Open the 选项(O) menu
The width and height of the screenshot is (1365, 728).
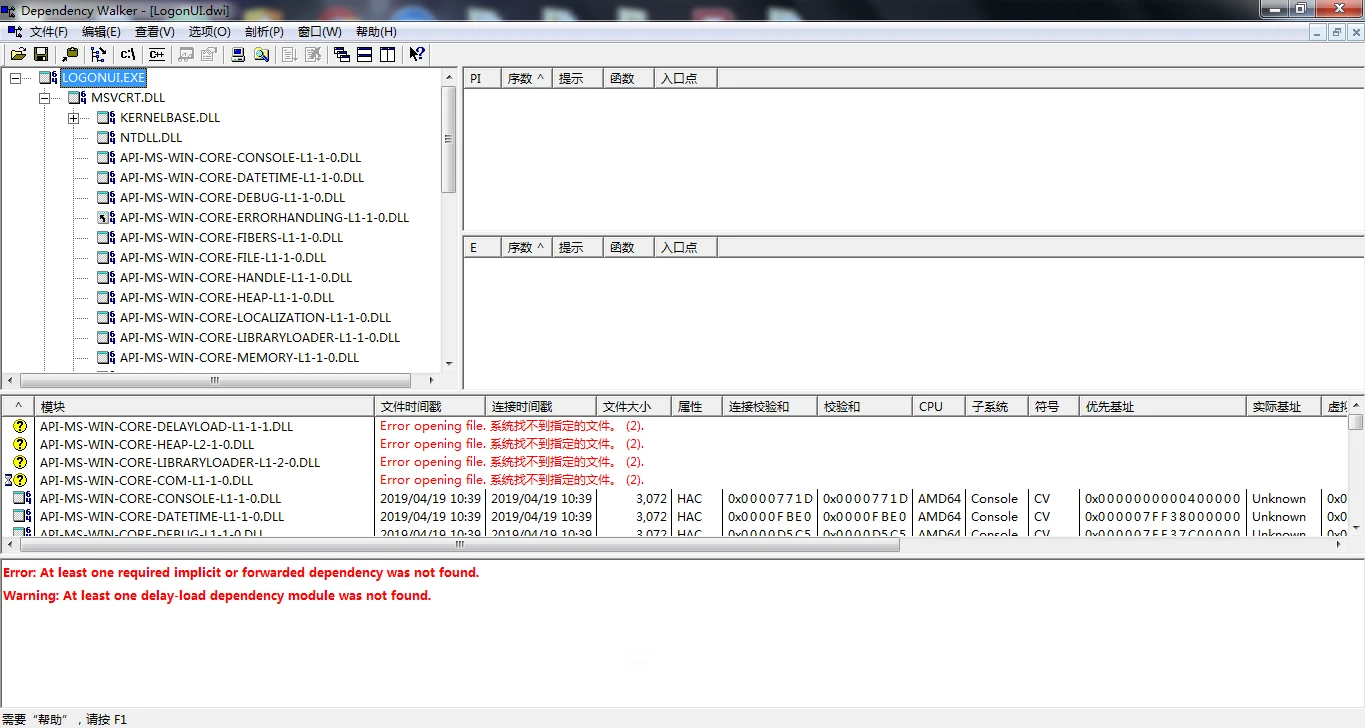[x=209, y=32]
